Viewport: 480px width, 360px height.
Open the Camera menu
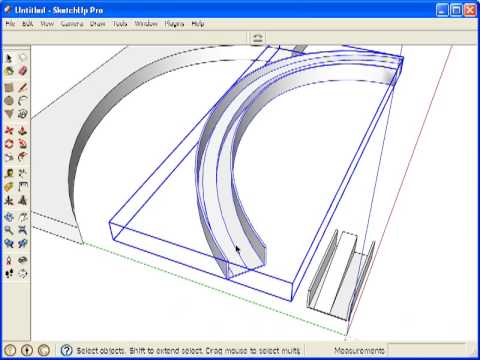72,24
